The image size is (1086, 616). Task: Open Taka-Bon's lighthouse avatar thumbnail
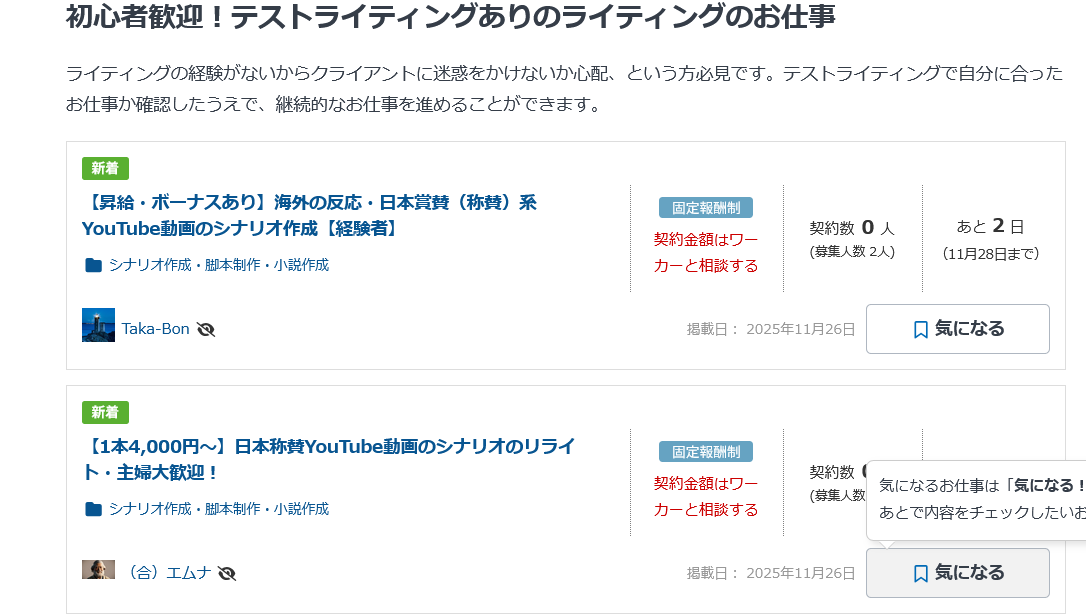click(x=98, y=325)
